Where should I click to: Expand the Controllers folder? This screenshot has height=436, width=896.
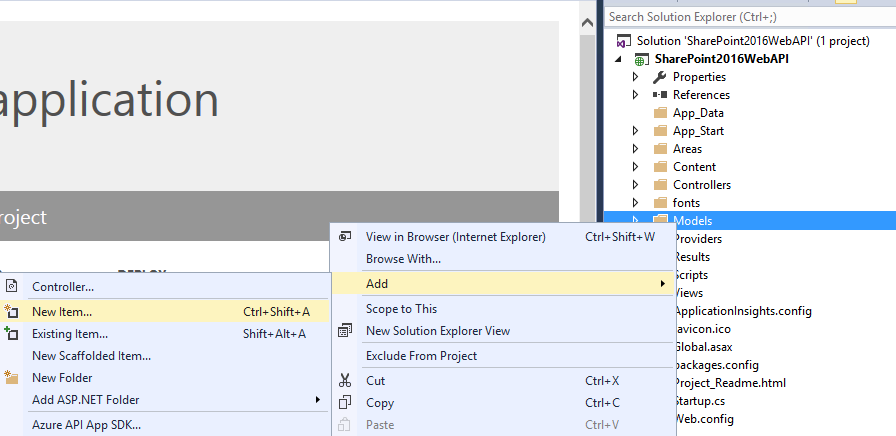(635, 185)
